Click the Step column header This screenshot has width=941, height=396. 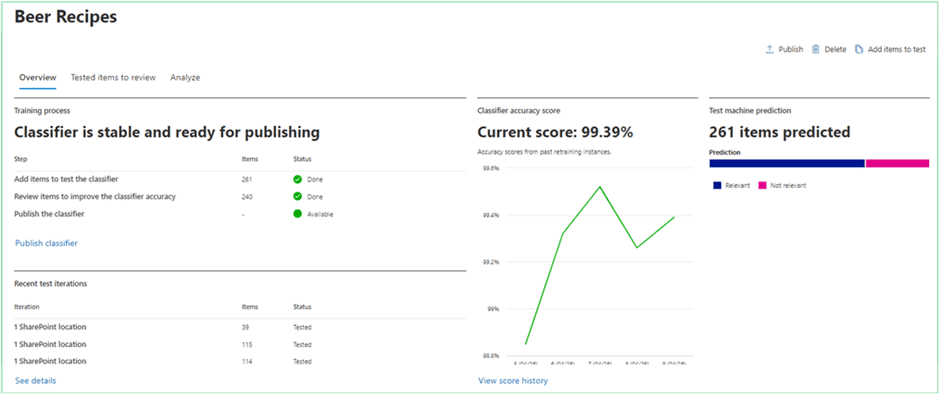(x=21, y=159)
